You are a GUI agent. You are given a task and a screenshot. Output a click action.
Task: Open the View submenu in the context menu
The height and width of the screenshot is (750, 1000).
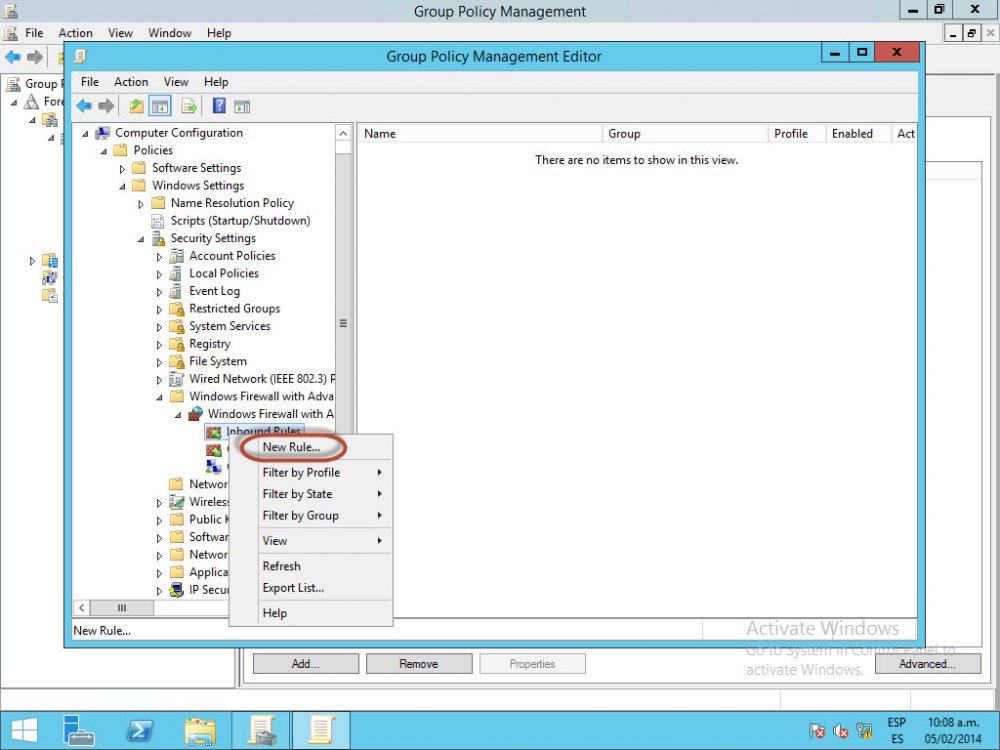pos(311,541)
